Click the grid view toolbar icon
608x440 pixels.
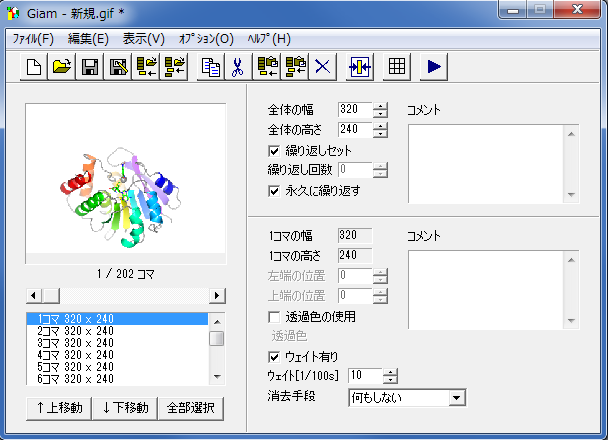click(397, 67)
